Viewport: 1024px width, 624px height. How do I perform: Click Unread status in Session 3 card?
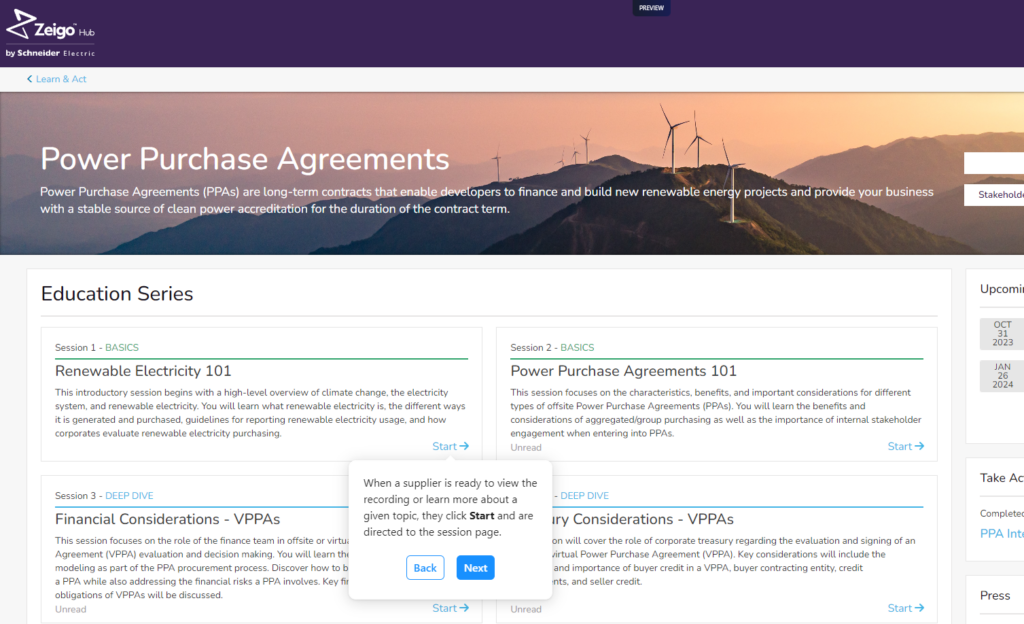click(x=71, y=610)
